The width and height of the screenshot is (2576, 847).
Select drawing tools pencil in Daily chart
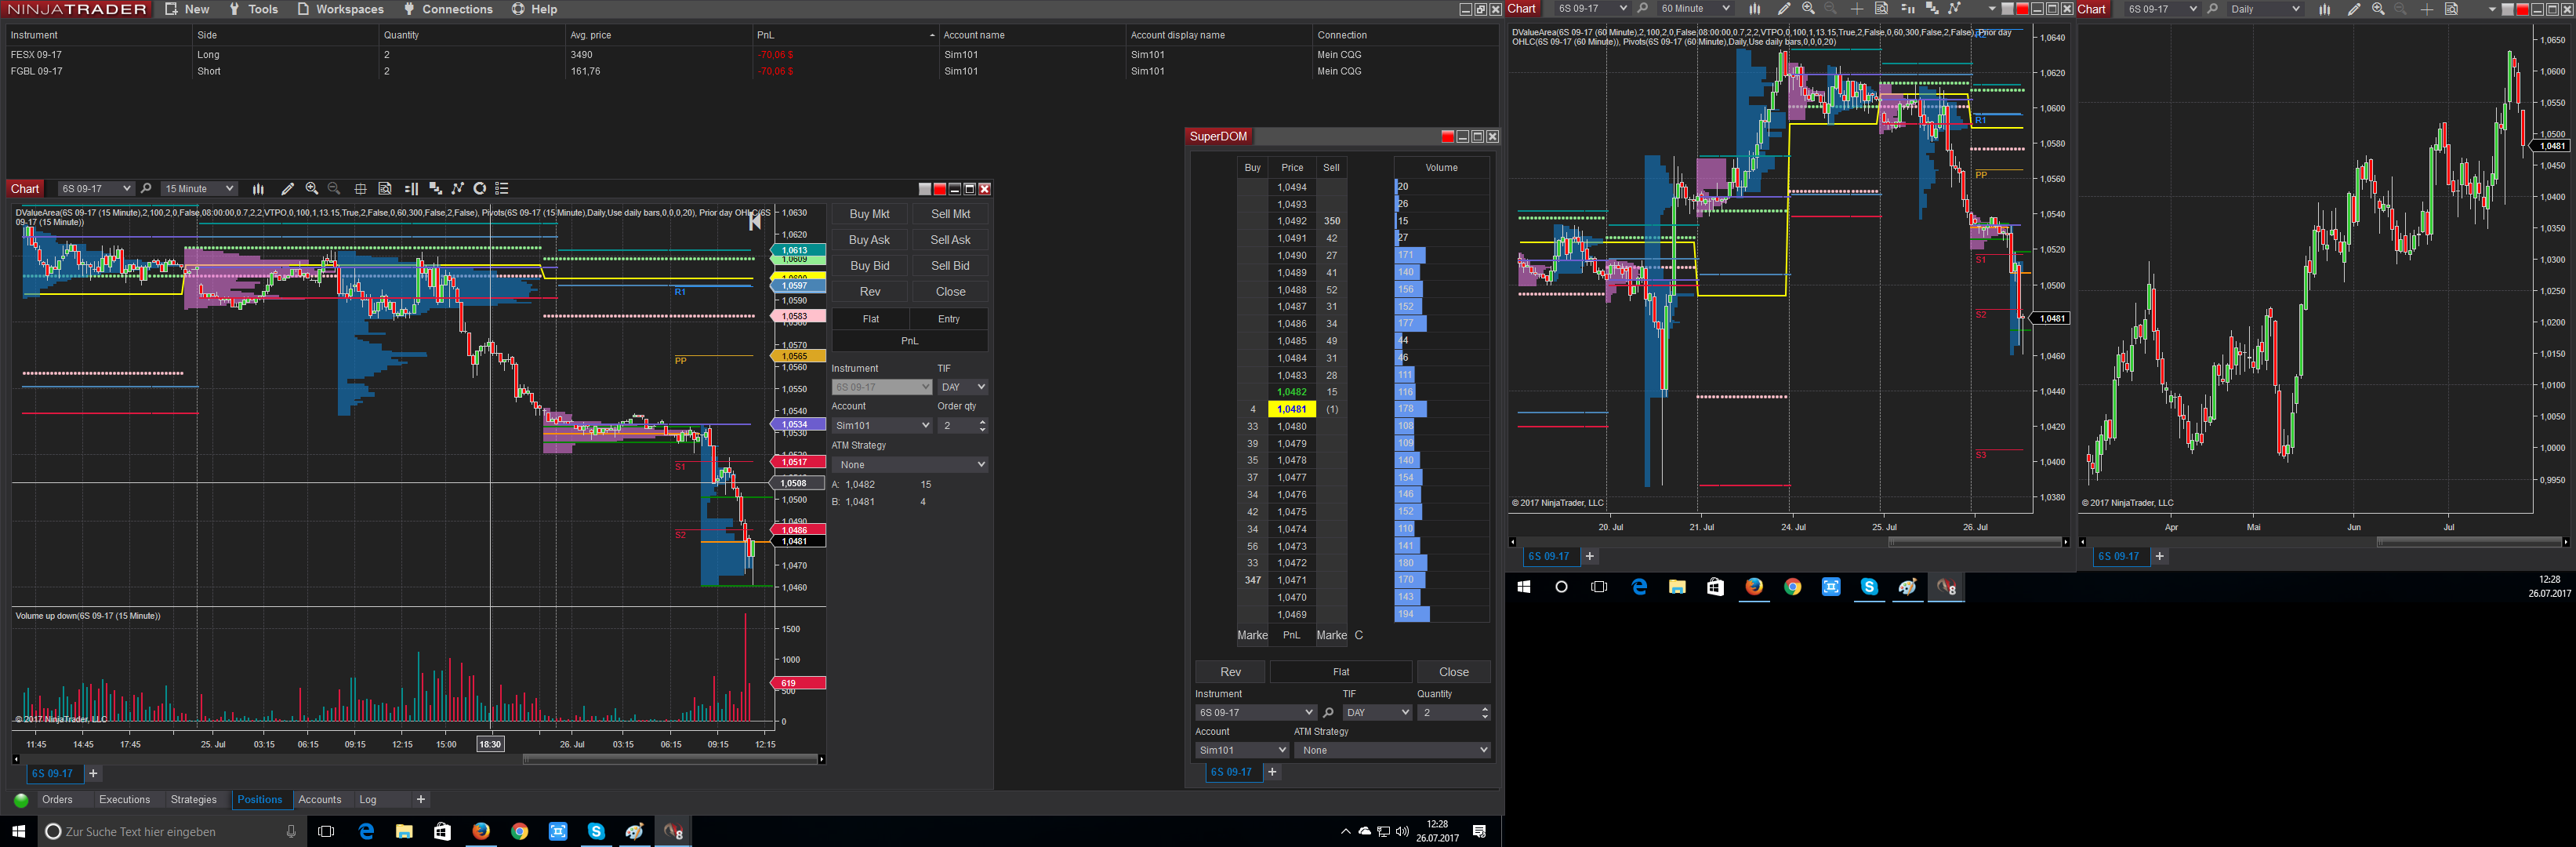point(2353,9)
